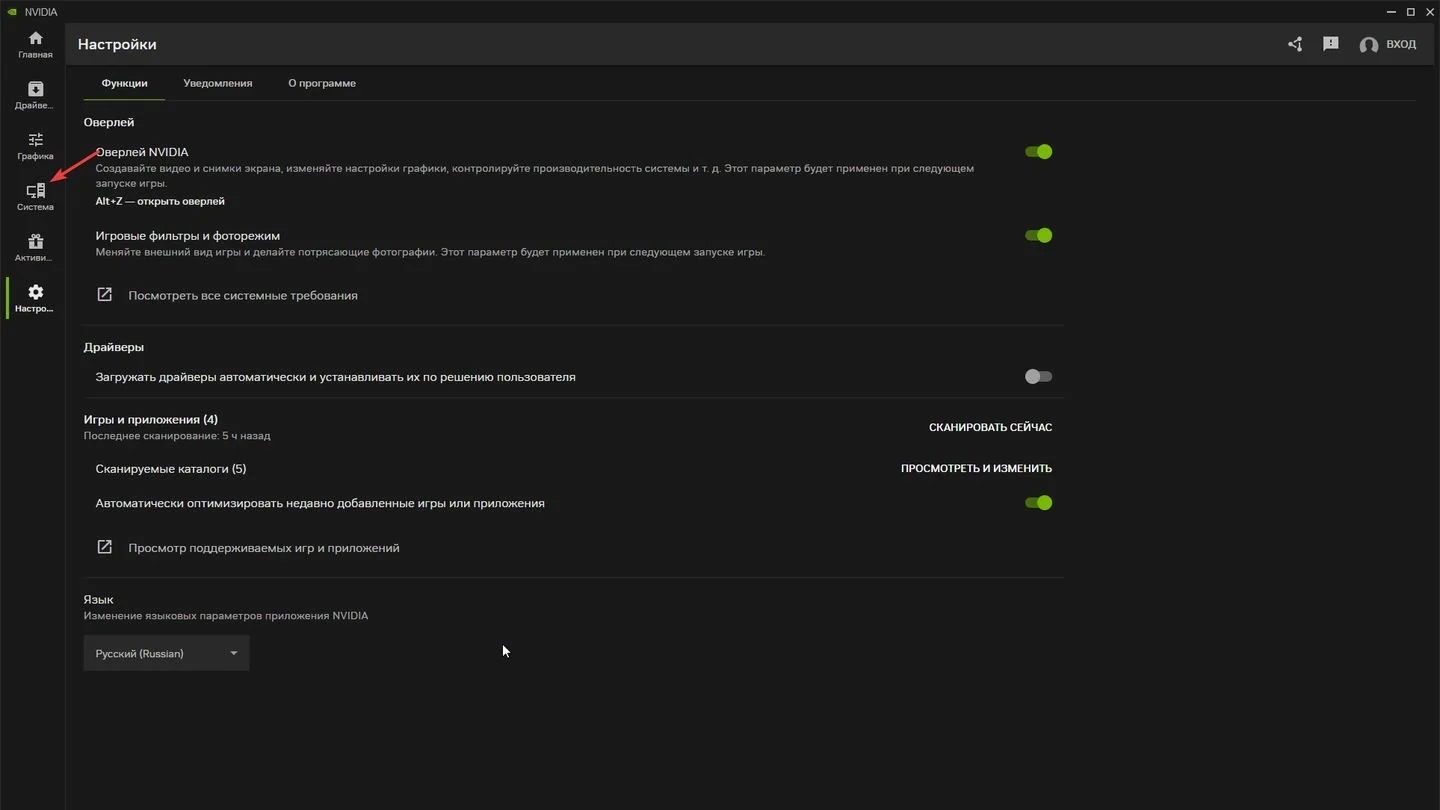
Task: Close the NVIDIA window
Action: 1430,12
